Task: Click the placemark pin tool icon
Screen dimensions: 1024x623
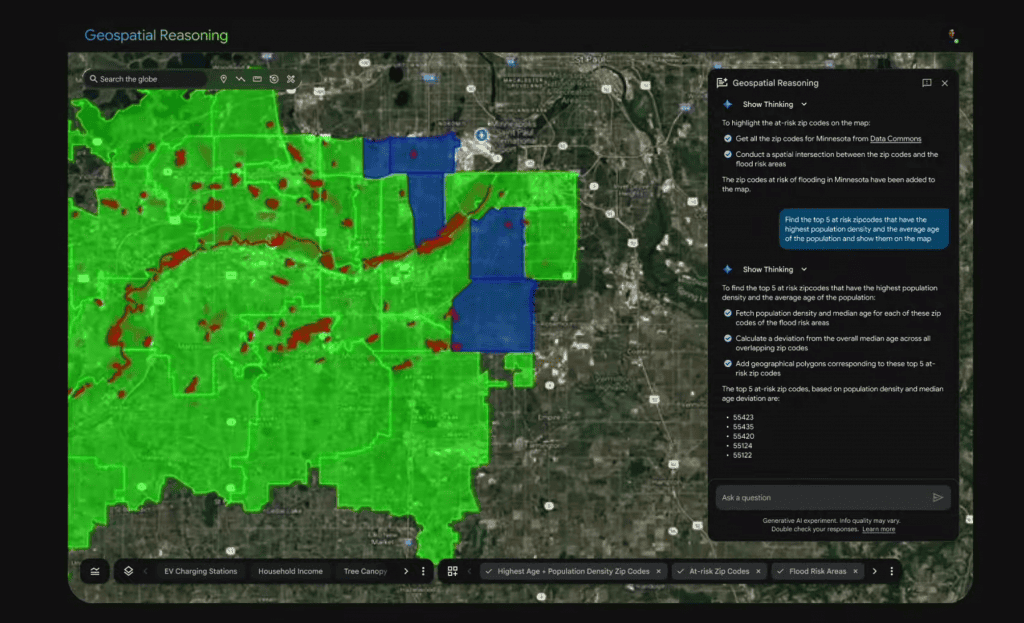Action: tap(223, 79)
